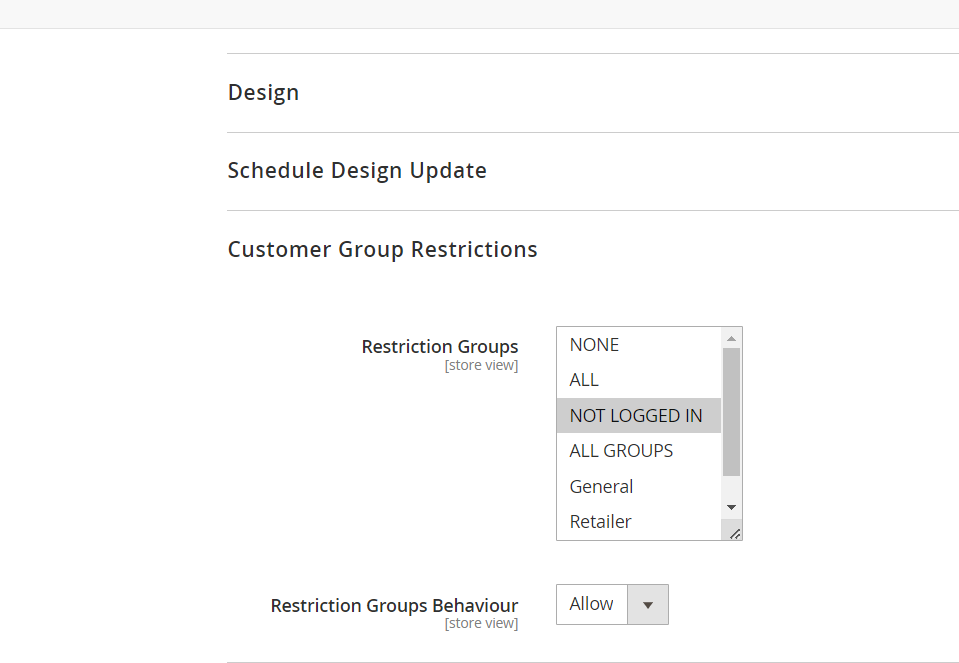
Task: Pick ALL GROUPS in the list
Action: coord(621,451)
